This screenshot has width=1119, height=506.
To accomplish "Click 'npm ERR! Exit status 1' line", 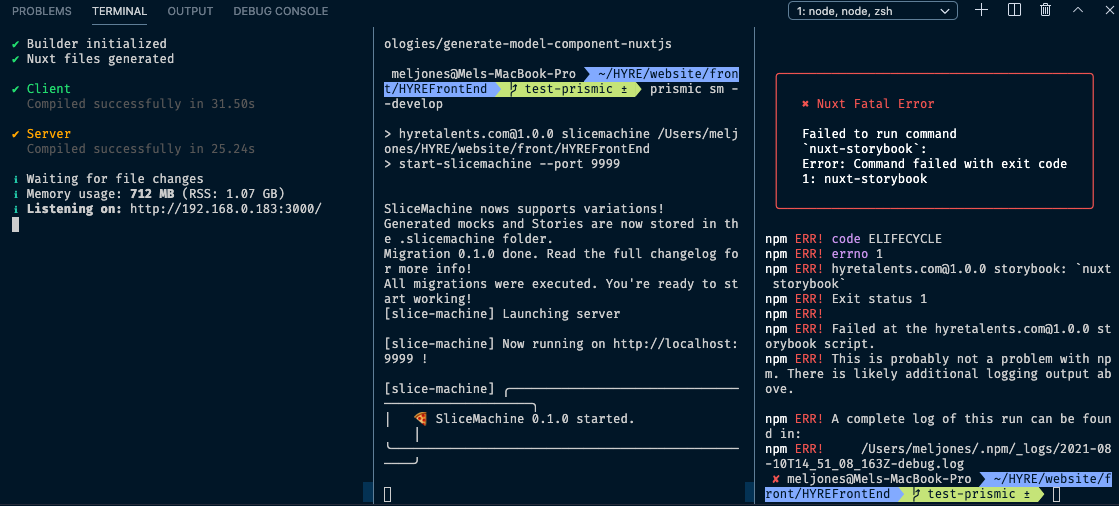I will [846, 299].
